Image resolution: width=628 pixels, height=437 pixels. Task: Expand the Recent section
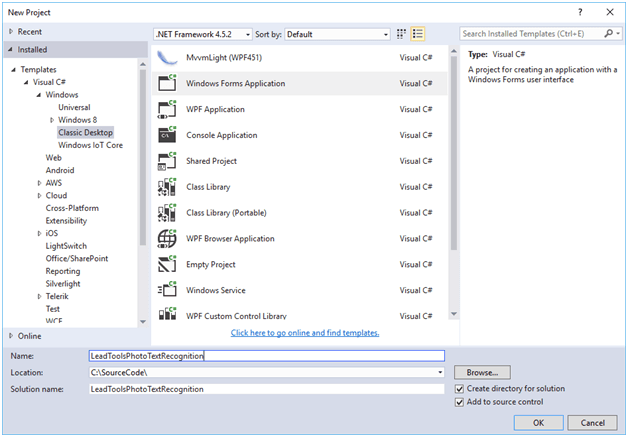click(x=11, y=31)
